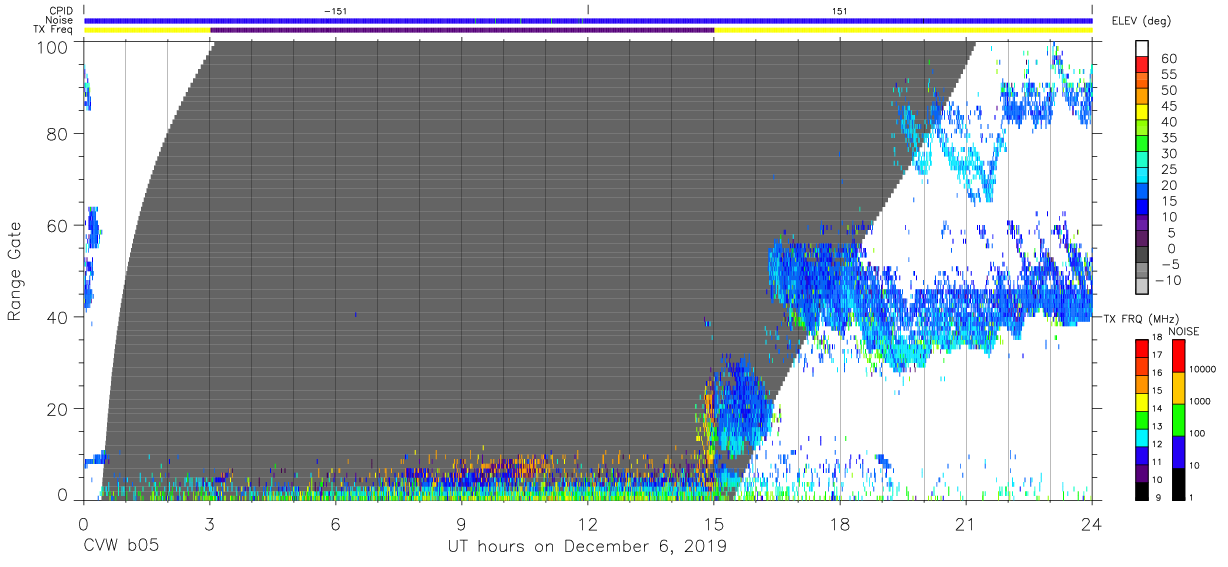Screen dimensions: 1228x567
Task: Click the '60' range gate tick label
Action: click(57, 226)
